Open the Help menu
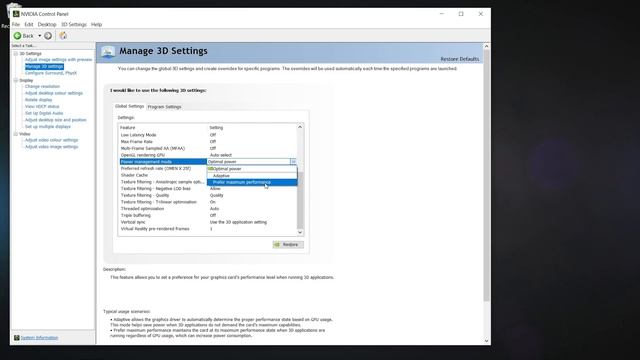This screenshot has height=360, width=640. [x=96, y=24]
